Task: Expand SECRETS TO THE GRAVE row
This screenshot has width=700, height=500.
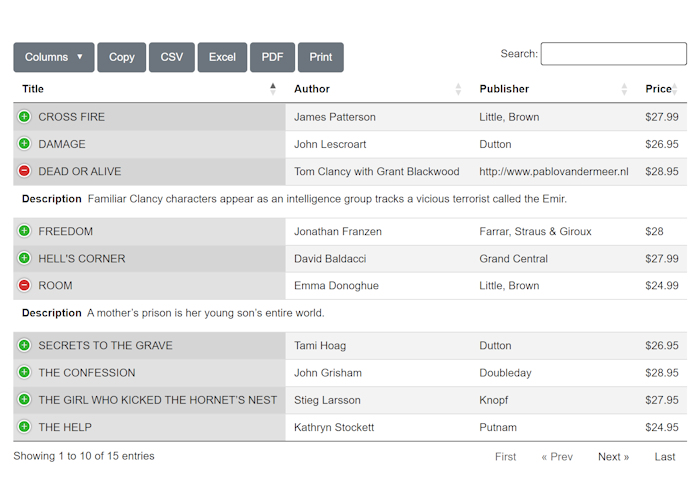Action: coord(24,345)
